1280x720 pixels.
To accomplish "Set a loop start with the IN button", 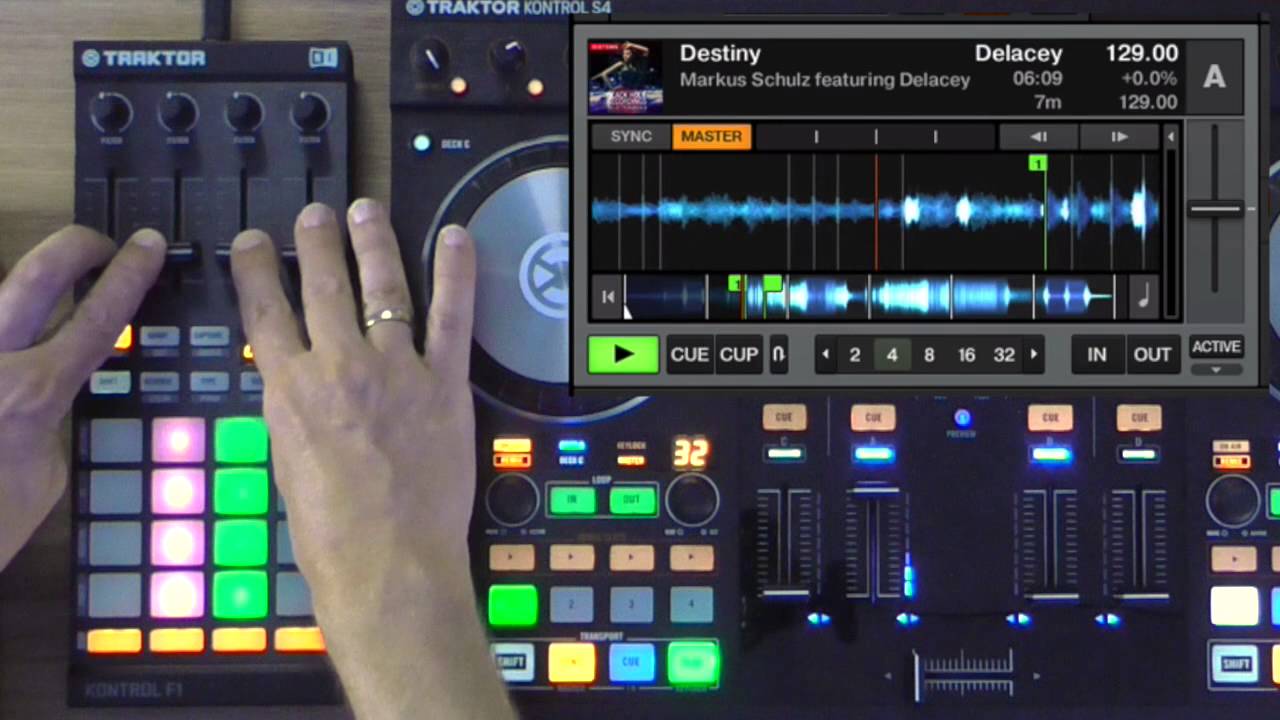I will [1096, 354].
